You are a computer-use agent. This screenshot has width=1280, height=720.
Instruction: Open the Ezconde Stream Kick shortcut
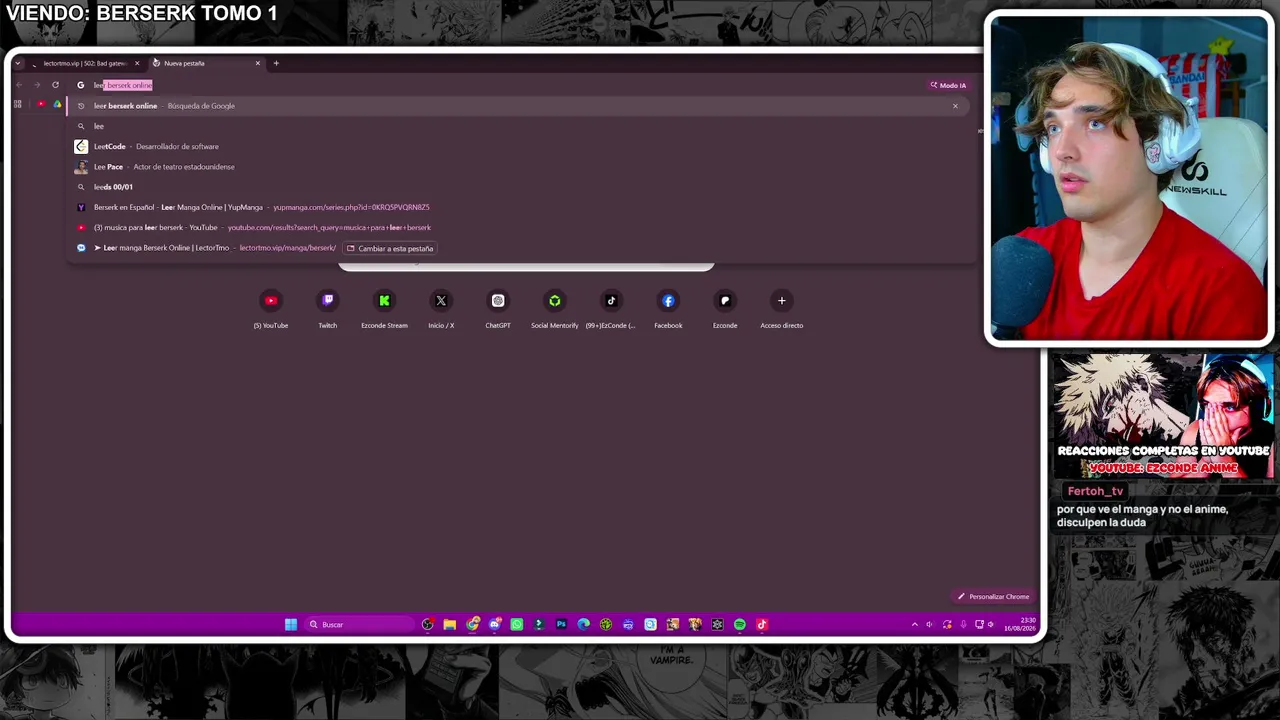384,309
